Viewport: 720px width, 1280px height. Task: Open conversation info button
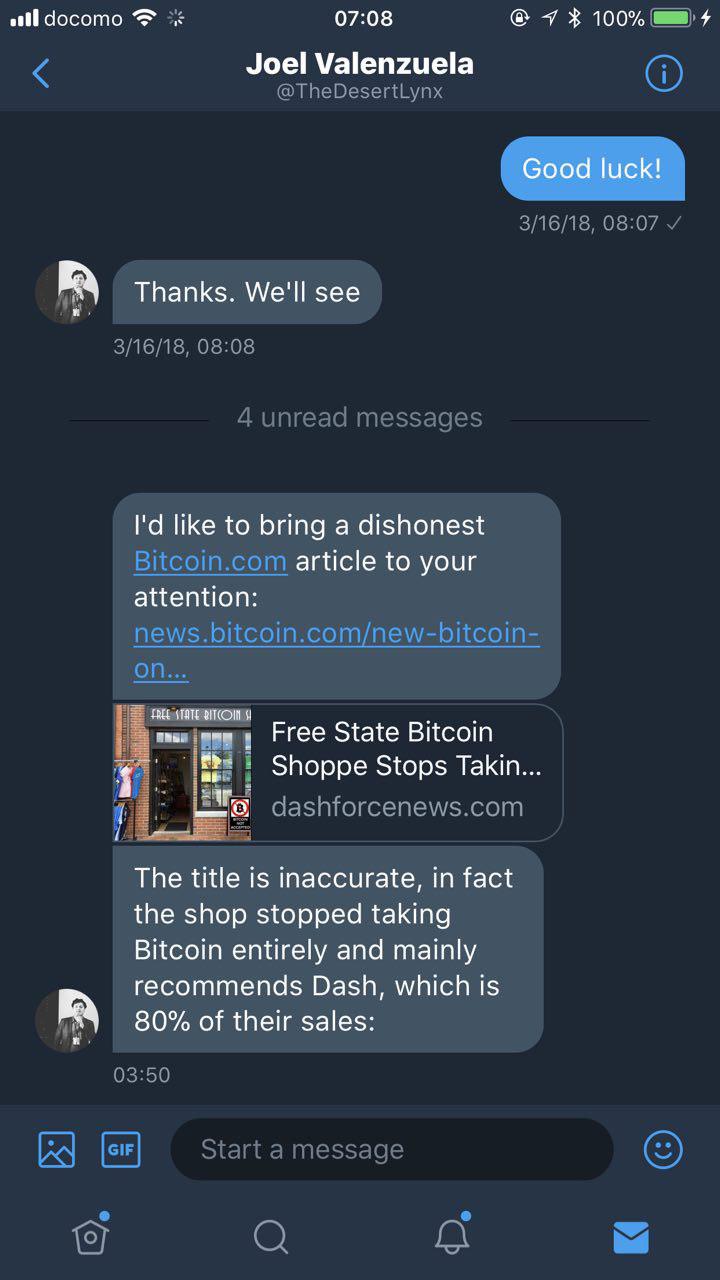point(664,74)
